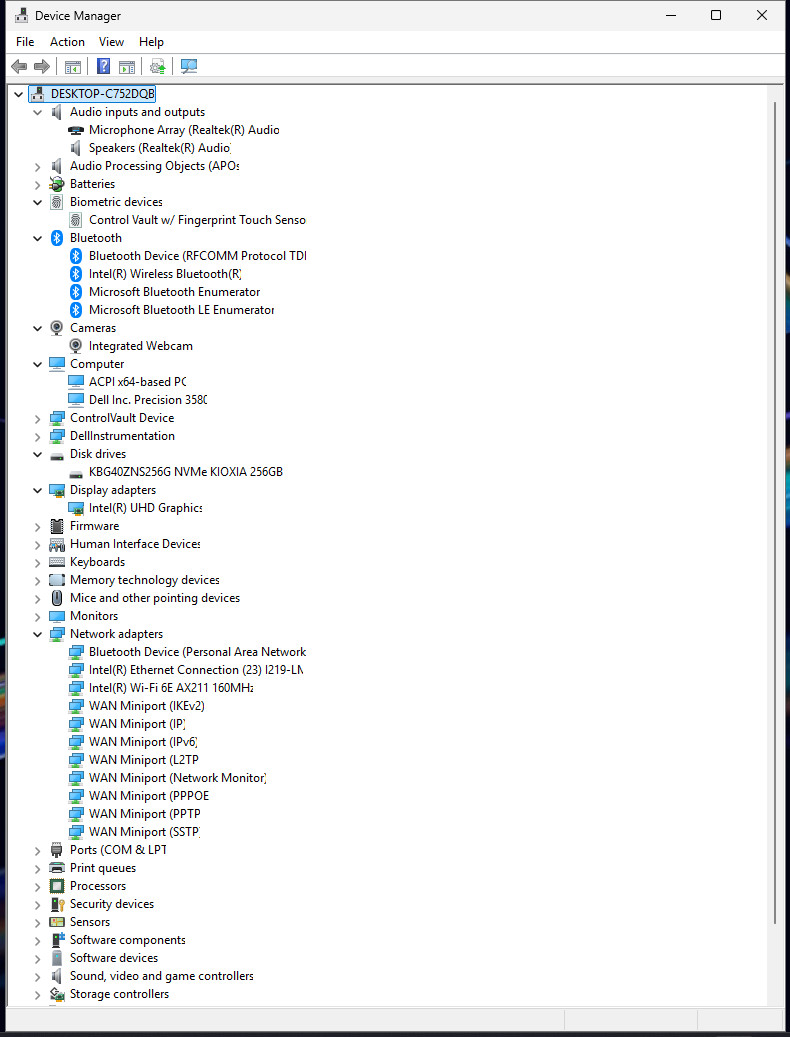Open the Action menu
790x1037 pixels.
tap(67, 42)
